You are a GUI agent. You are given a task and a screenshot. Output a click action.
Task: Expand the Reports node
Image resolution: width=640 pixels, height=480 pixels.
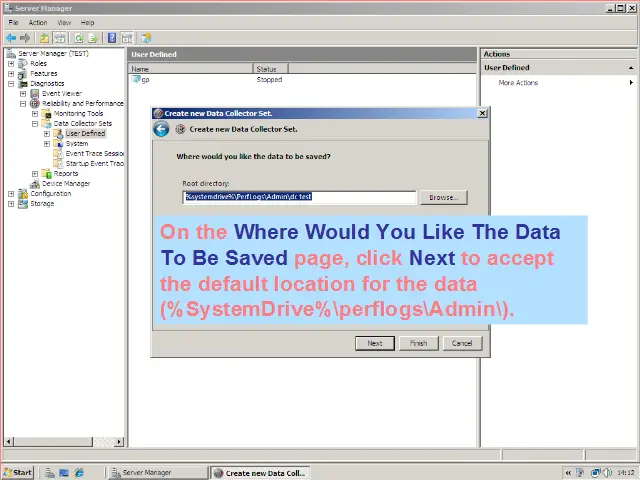click(35, 174)
